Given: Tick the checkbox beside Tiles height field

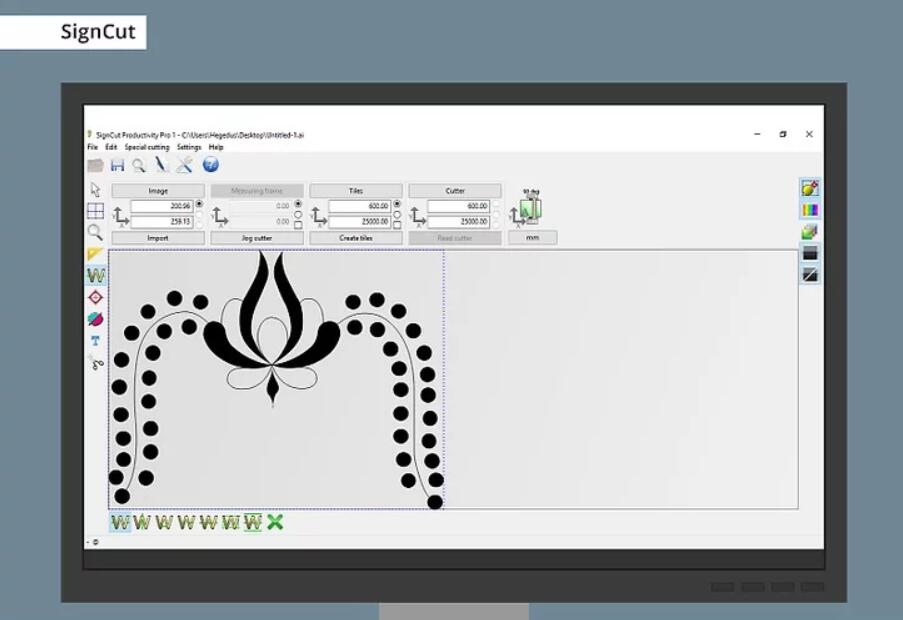Looking at the screenshot, I should pos(397,224).
